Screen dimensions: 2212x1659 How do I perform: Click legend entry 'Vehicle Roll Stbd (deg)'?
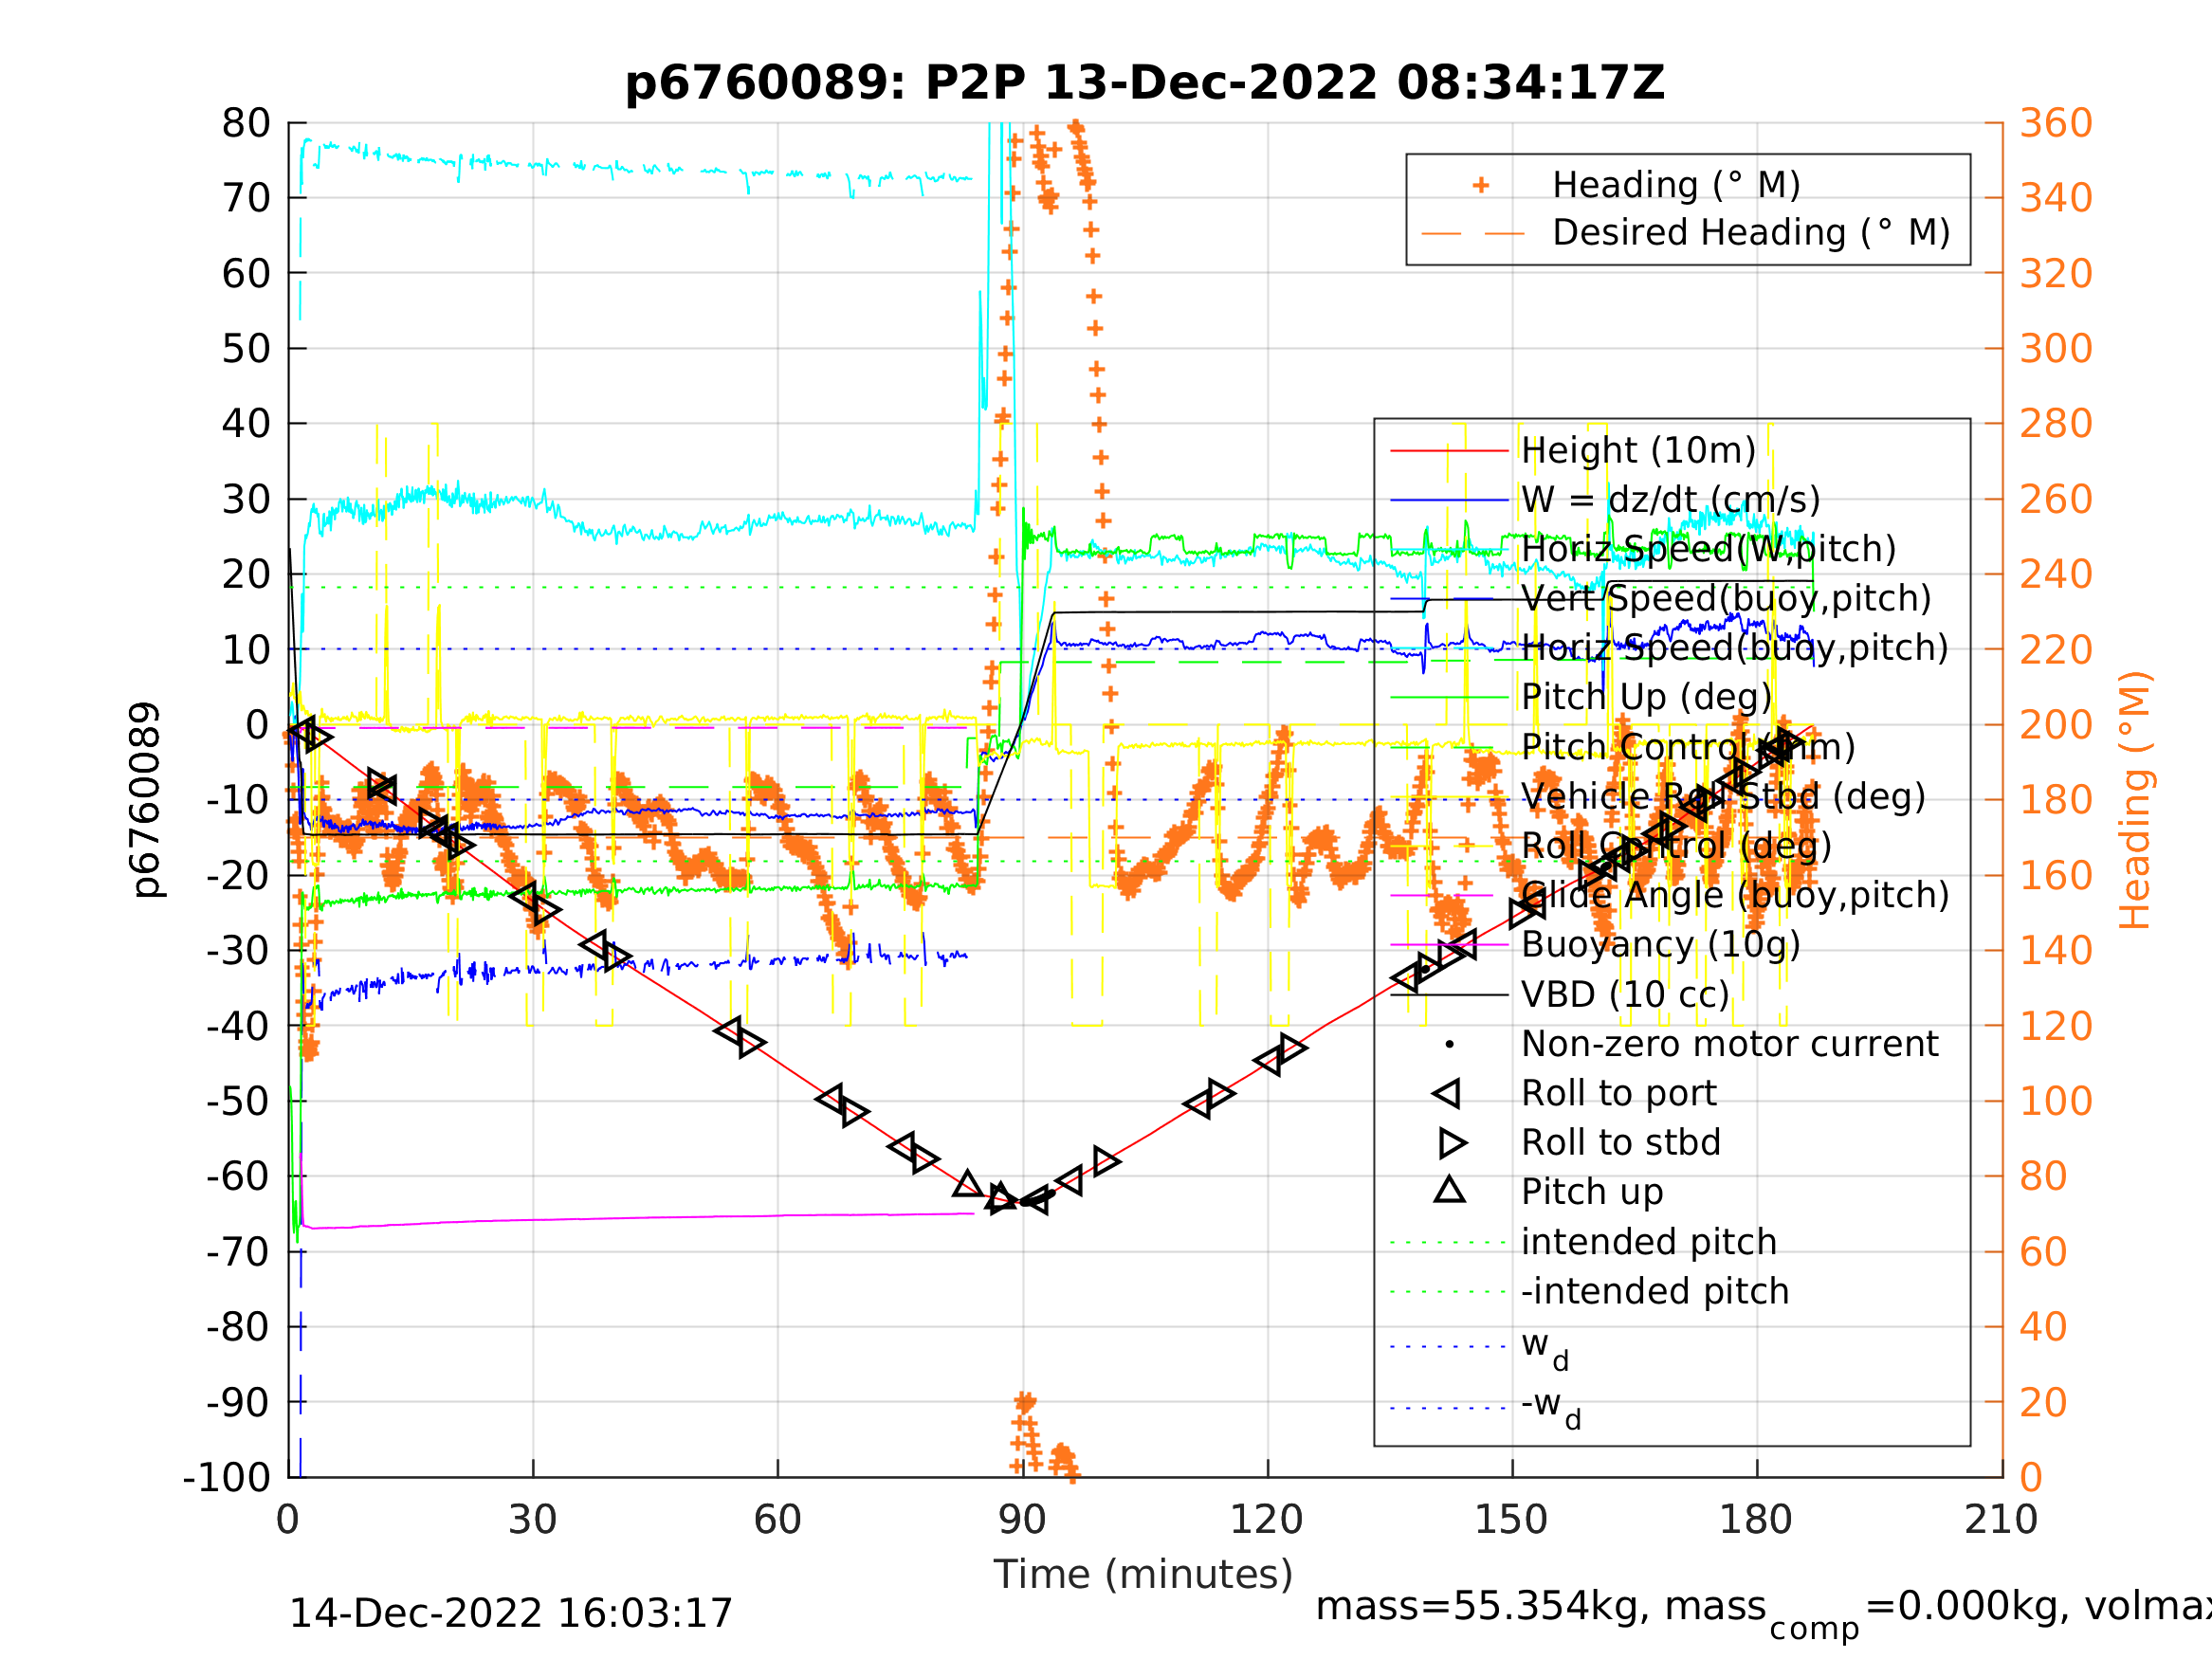(1723, 796)
